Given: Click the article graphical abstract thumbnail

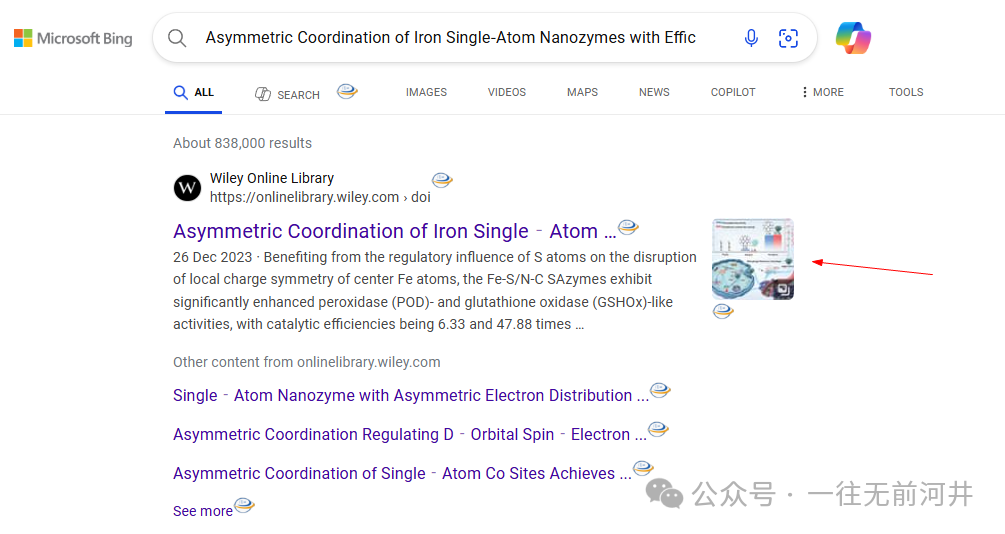Looking at the screenshot, I should (752, 259).
